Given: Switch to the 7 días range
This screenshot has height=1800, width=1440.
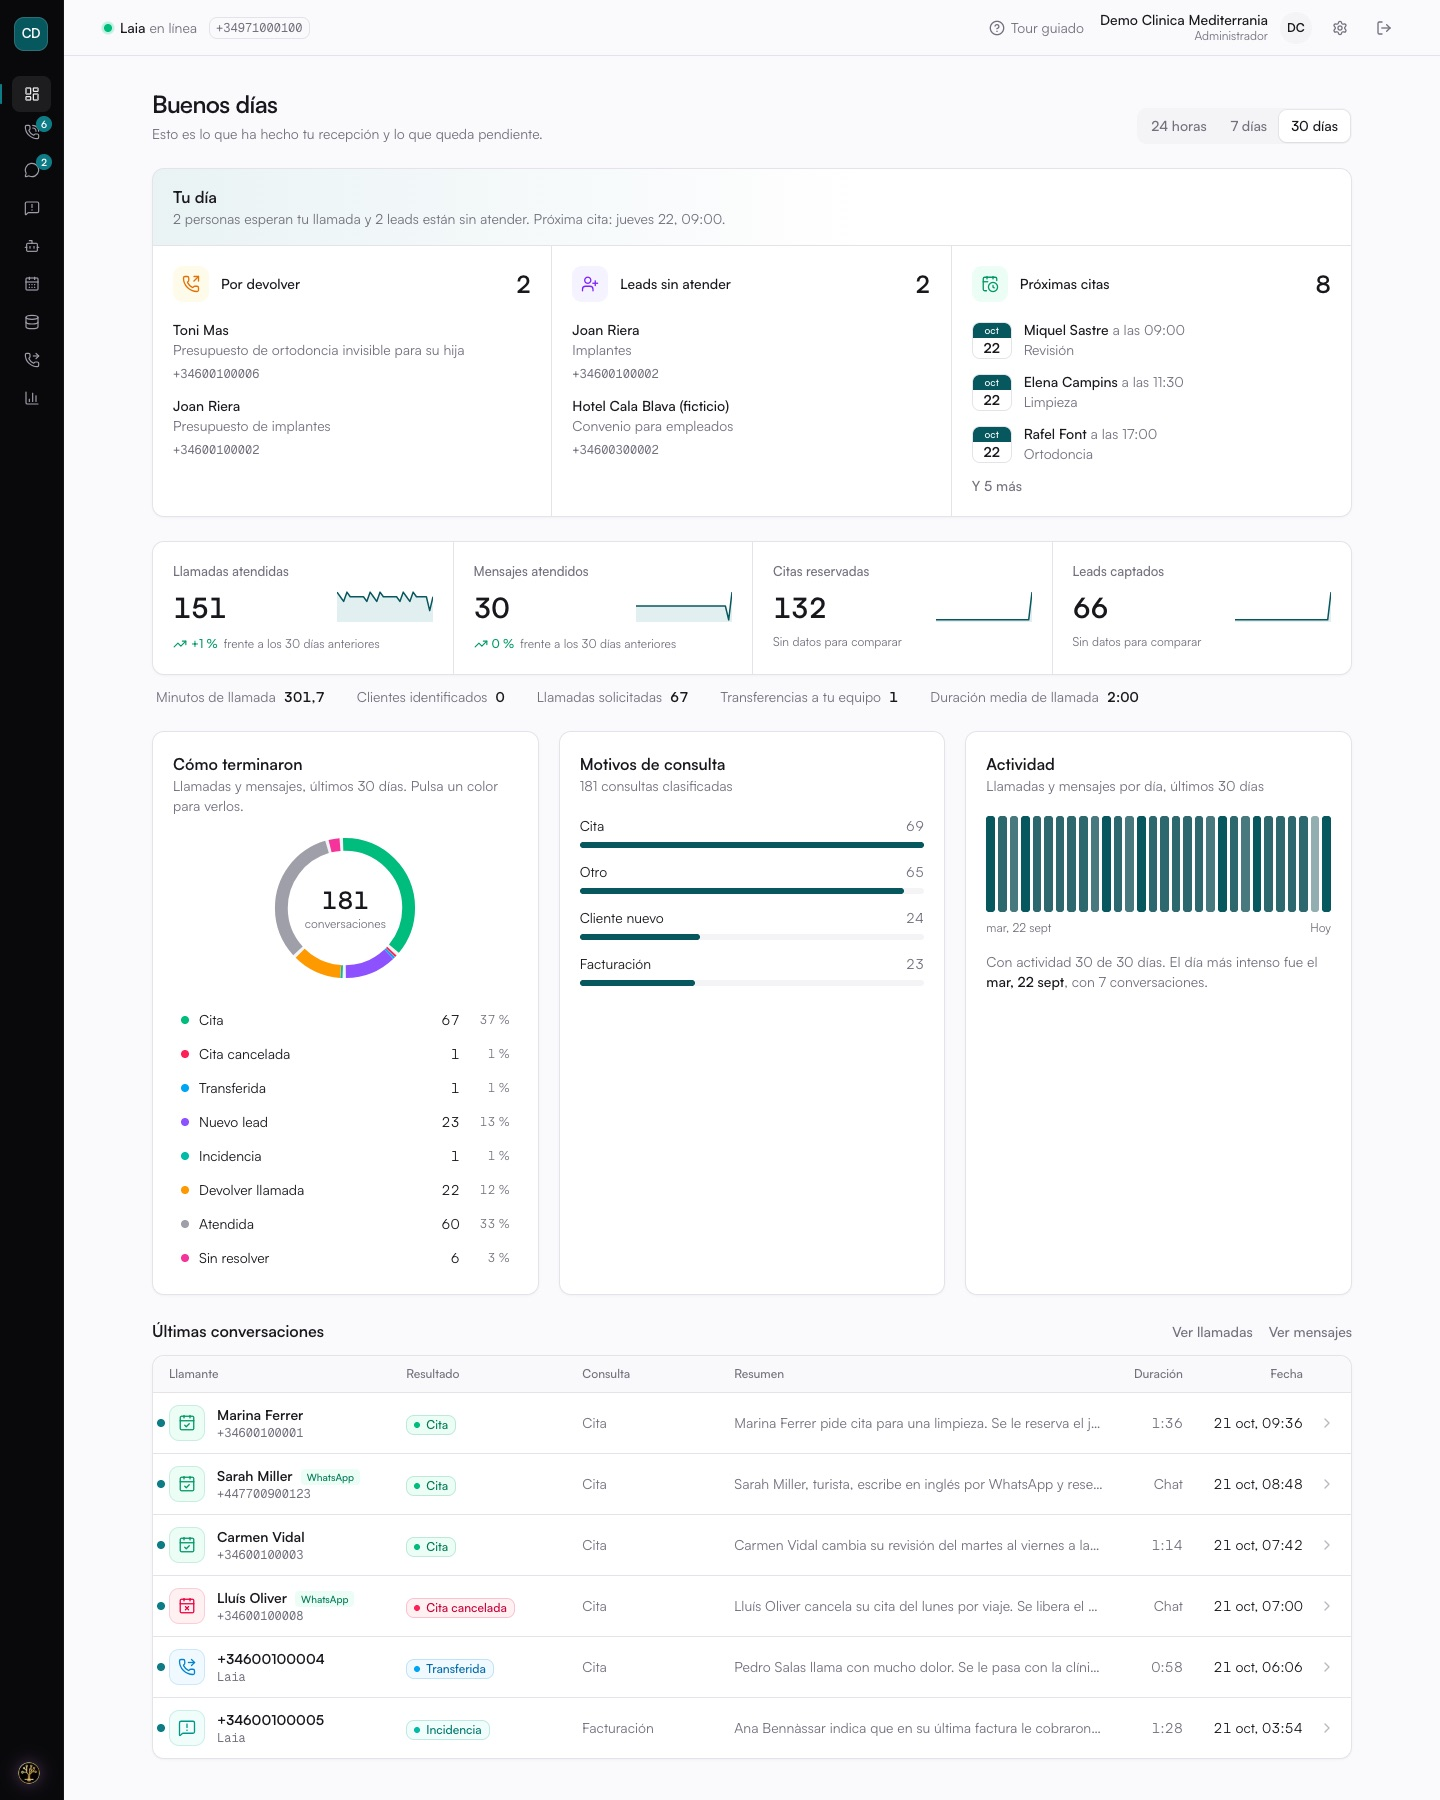Looking at the screenshot, I should pyautogui.click(x=1248, y=126).
